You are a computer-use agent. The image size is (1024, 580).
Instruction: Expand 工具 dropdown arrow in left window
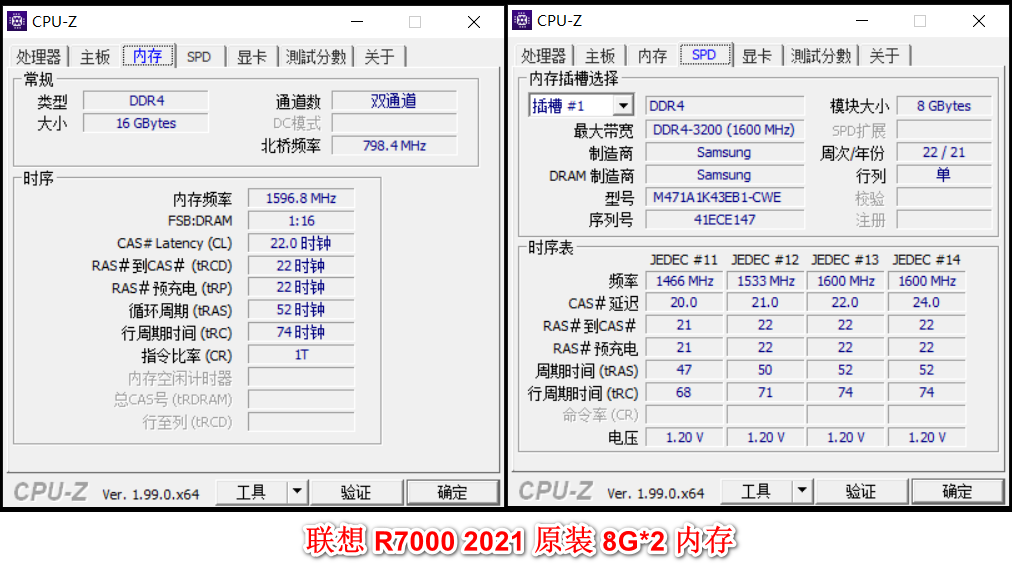click(x=297, y=492)
